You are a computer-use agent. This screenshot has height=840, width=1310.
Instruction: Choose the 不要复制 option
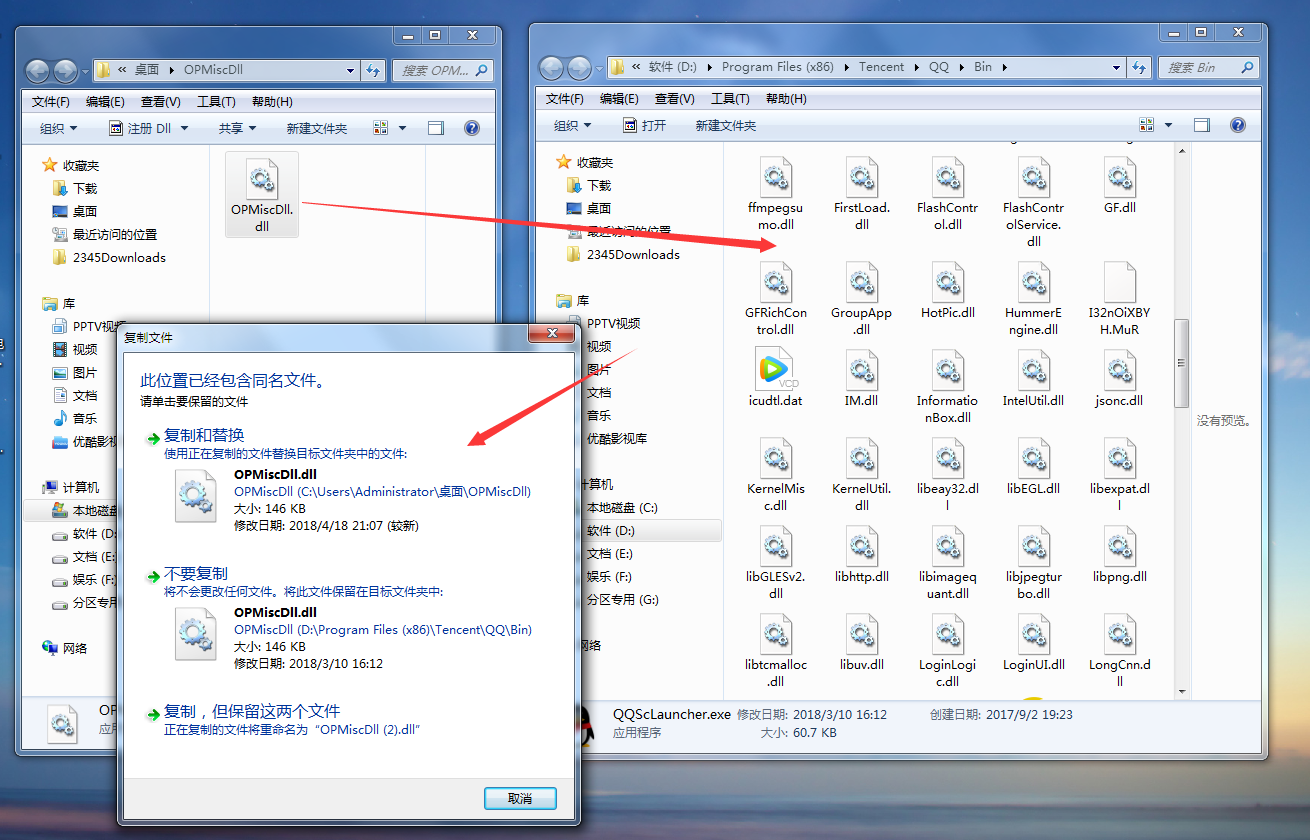click(x=196, y=574)
